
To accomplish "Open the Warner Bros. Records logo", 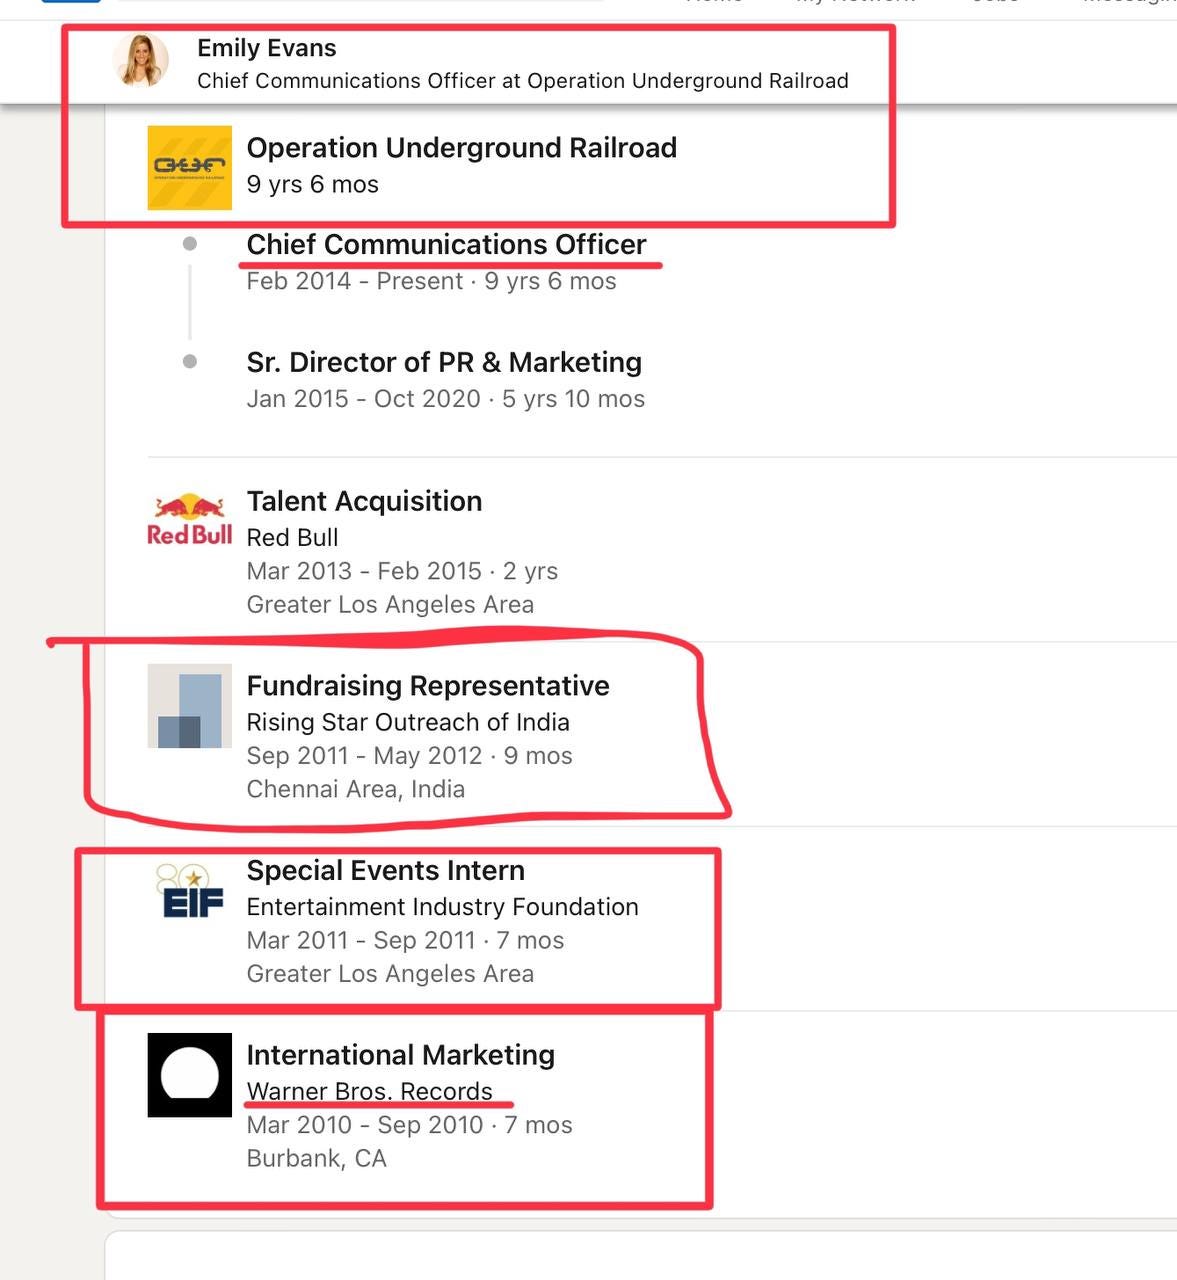I will (x=190, y=1075).
